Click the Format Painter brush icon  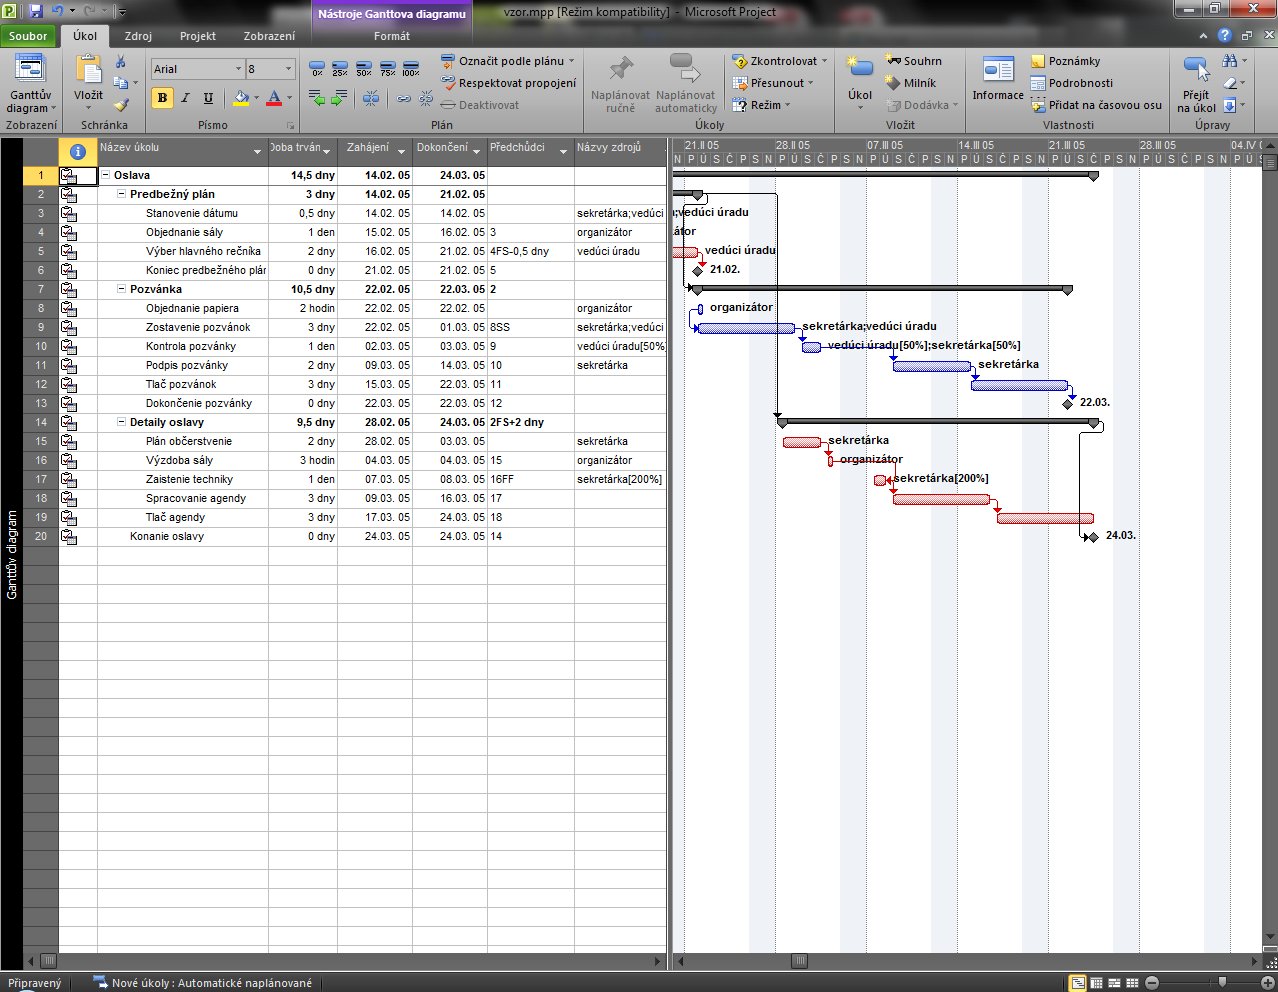click(121, 104)
